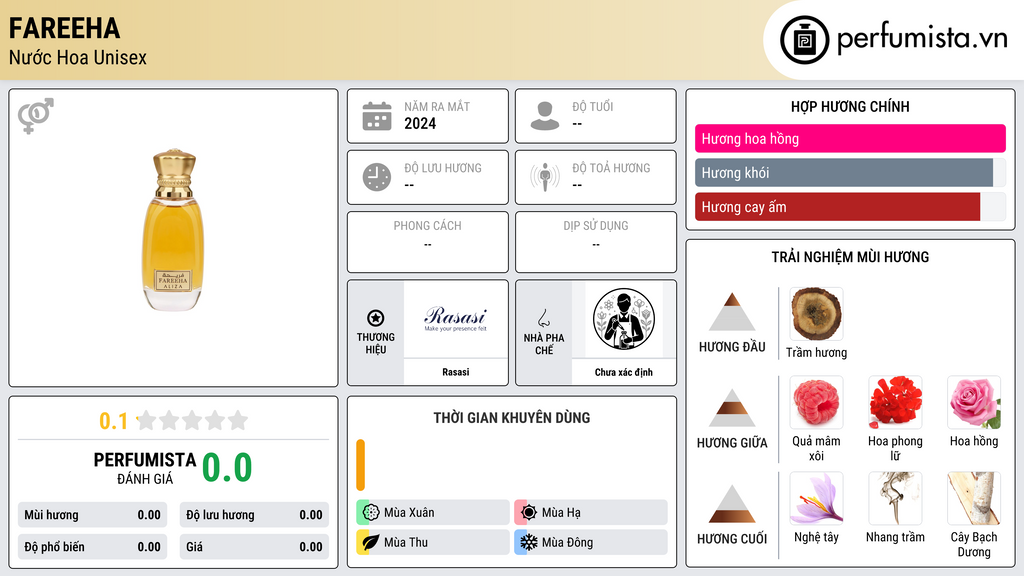The width and height of the screenshot is (1024, 576).
Task: Select the Mùa Hạ season tag
Action: click(591, 513)
